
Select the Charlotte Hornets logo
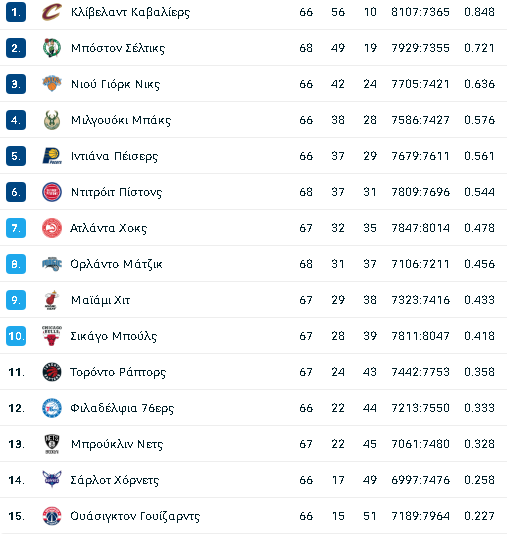[52, 480]
